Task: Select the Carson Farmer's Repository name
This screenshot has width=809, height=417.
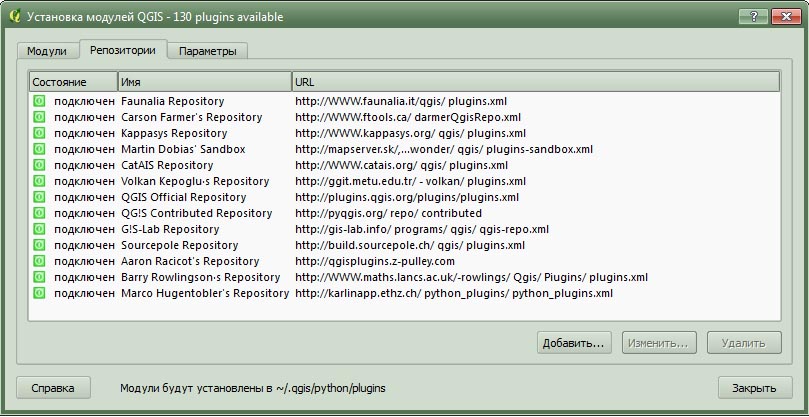Action: (192, 117)
